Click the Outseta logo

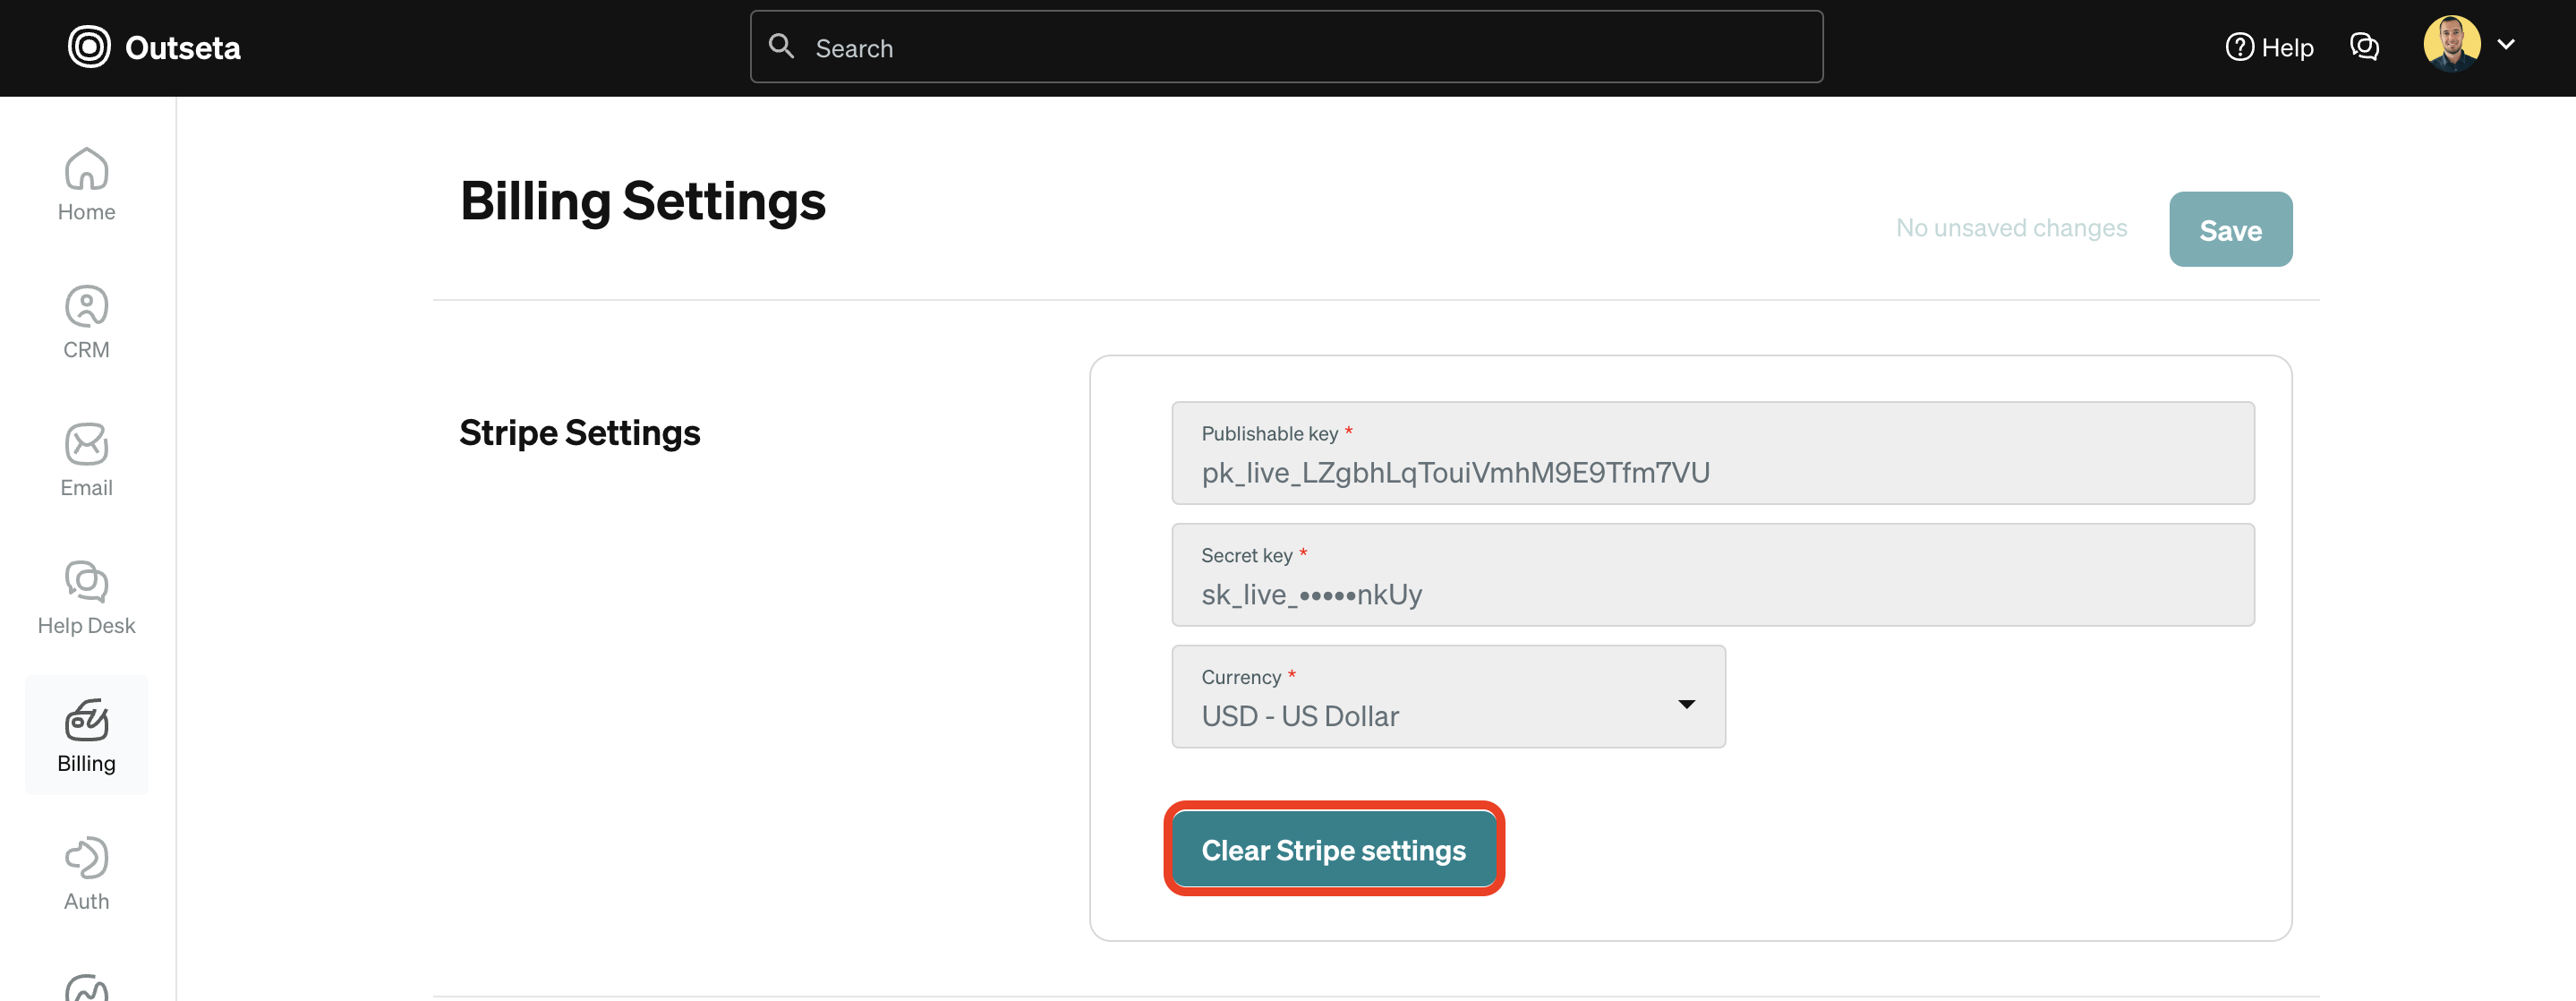(x=154, y=46)
